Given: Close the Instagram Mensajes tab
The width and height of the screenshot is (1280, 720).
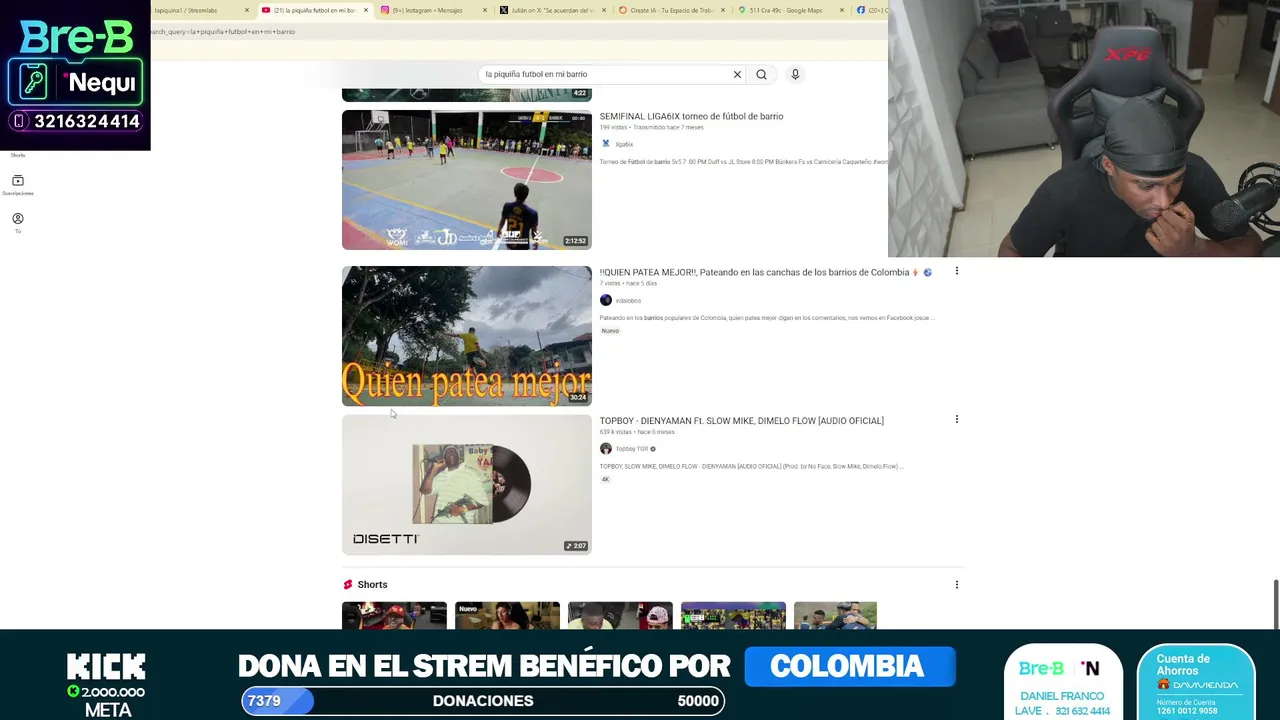Looking at the screenshot, I should coord(485,10).
